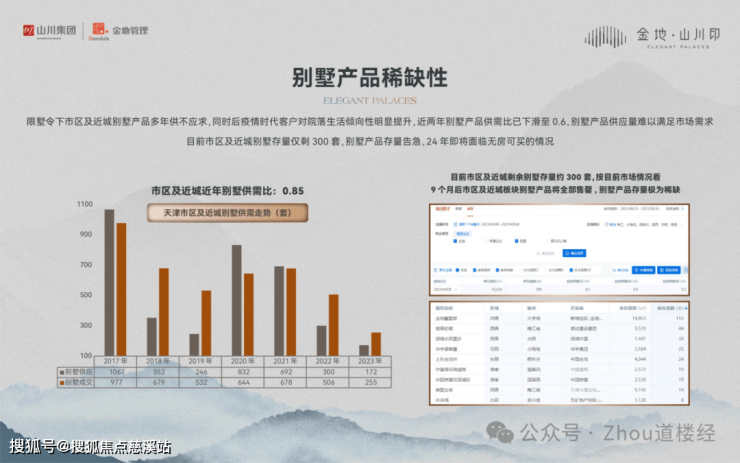Click the orange 别墅成交 legend swatch

tap(61, 383)
